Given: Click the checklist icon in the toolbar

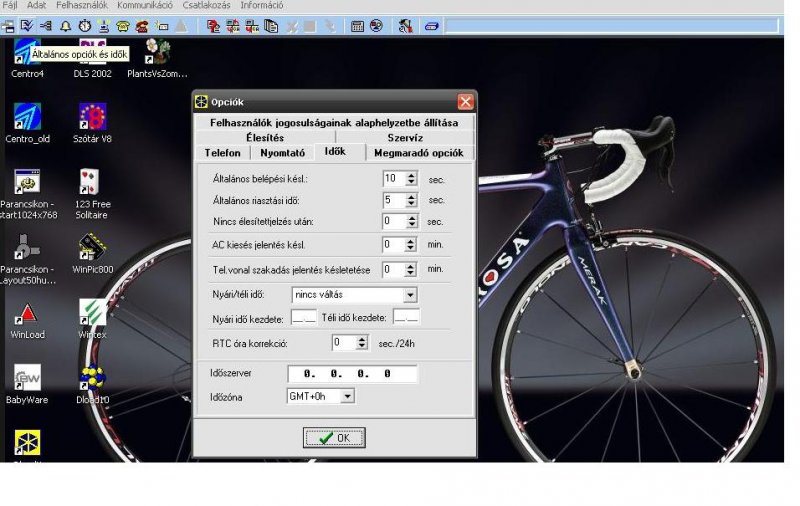Looking at the screenshot, I should click(27, 26).
